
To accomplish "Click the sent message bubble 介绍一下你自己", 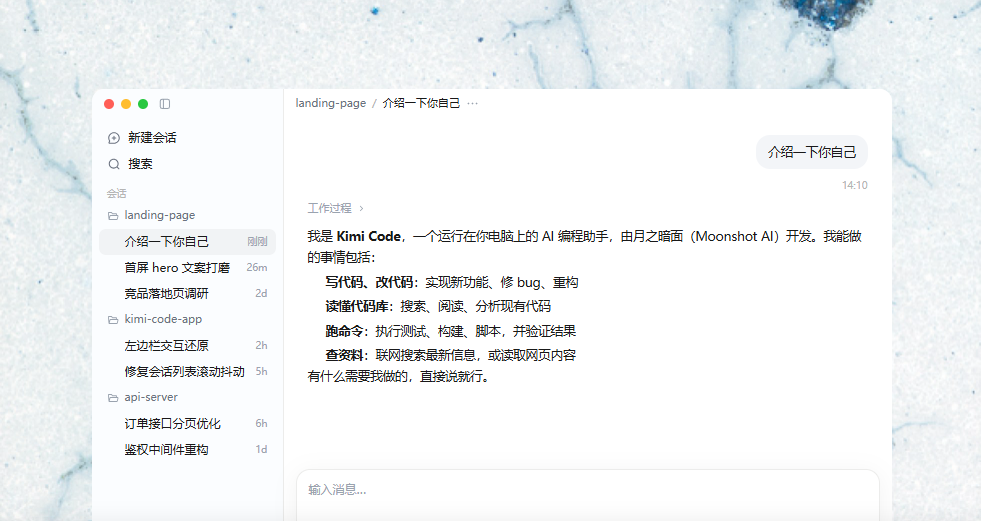I will [x=811, y=152].
